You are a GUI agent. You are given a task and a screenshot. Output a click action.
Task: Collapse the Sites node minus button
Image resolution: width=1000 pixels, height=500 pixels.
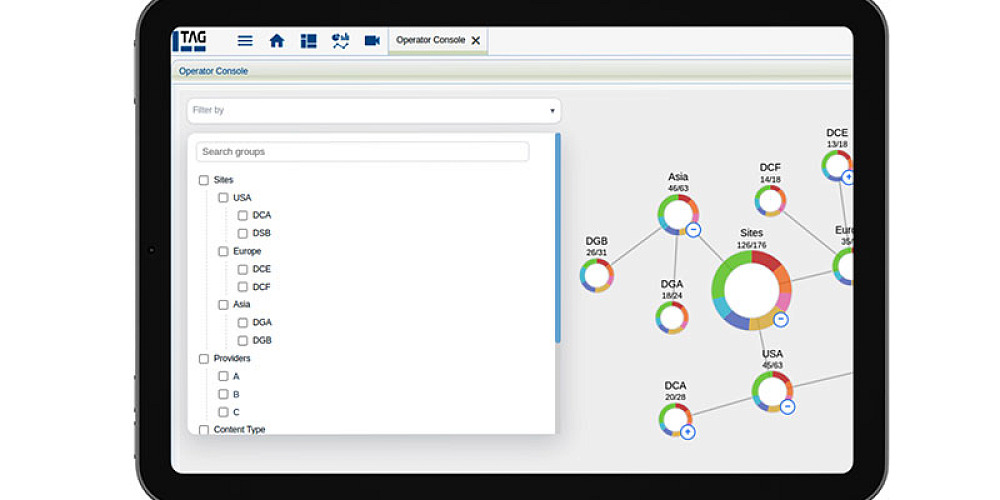coord(781,320)
